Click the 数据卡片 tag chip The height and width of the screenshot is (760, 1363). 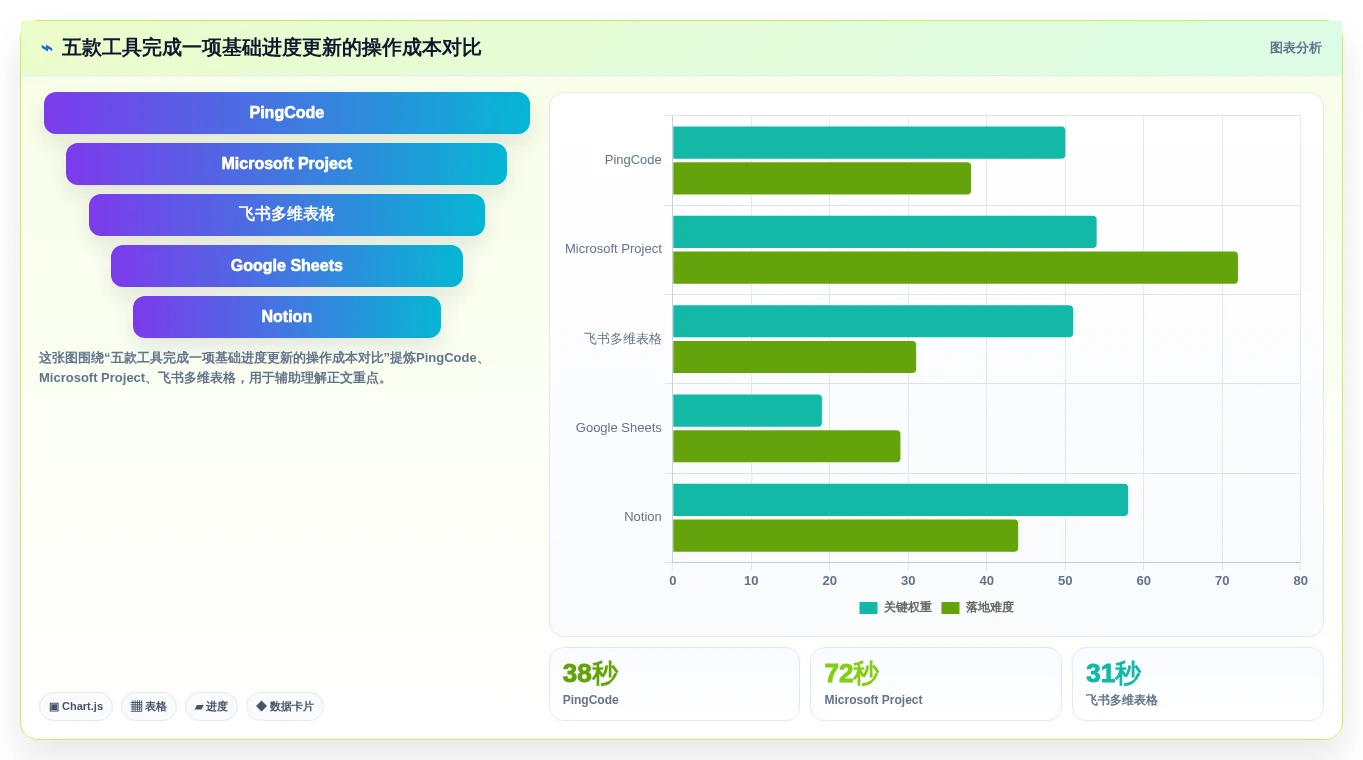[285, 706]
